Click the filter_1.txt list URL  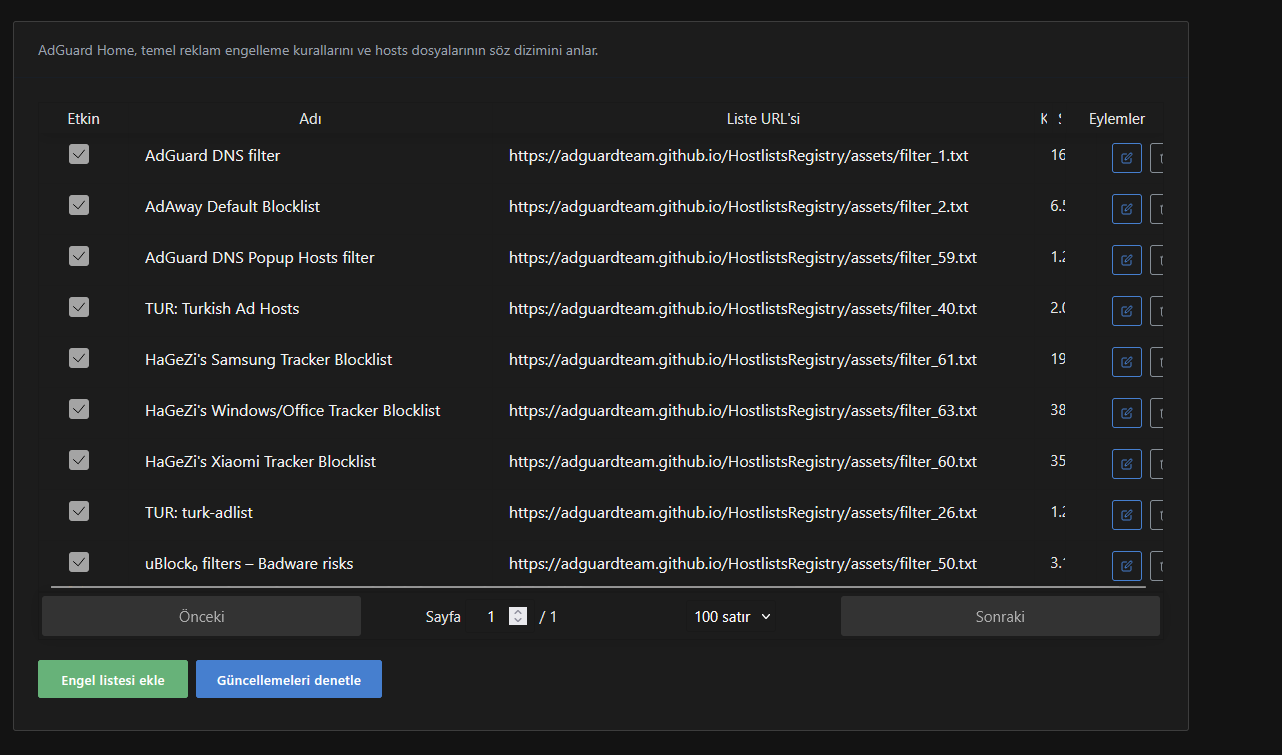[x=739, y=156]
